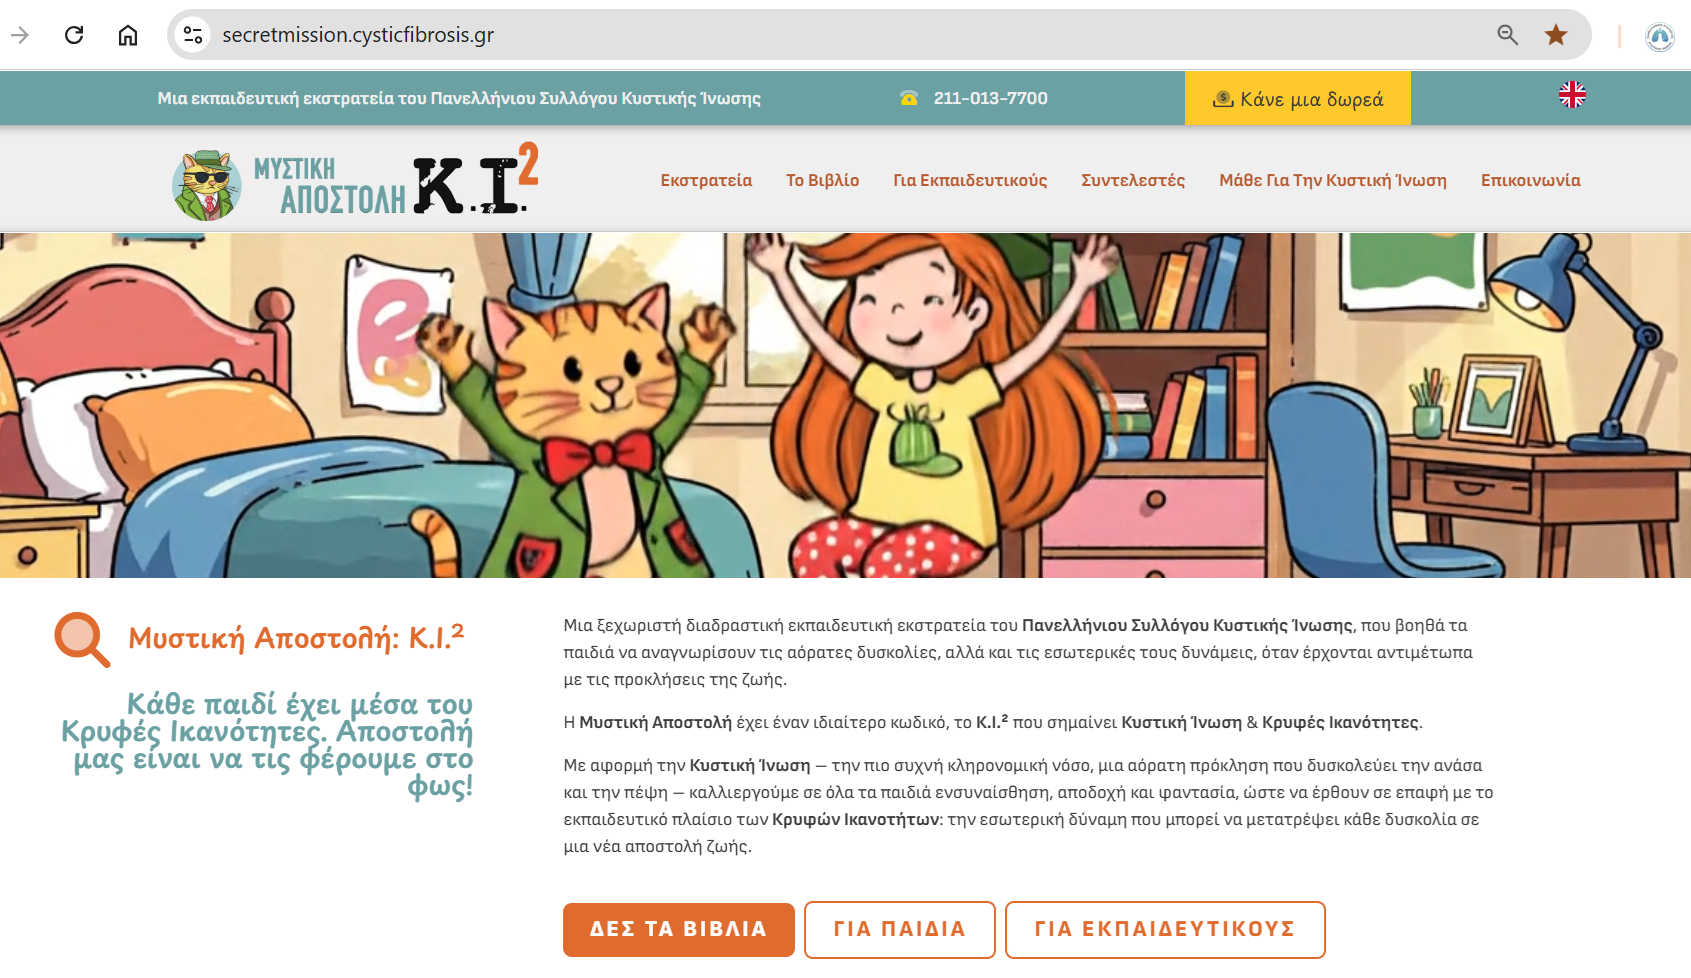Open the browser profile avatar icon
This screenshot has height=978, width=1691.
point(1660,37)
